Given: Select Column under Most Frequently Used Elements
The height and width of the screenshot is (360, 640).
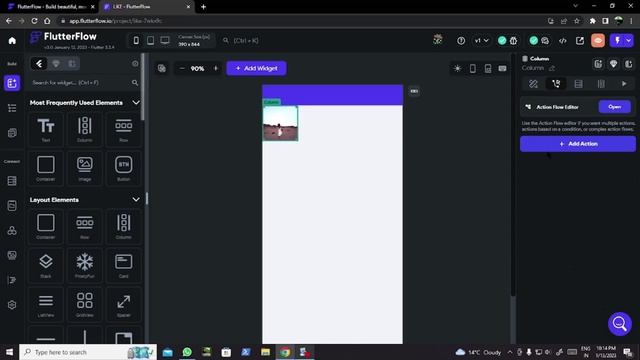Looking at the screenshot, I should point(84,129).
